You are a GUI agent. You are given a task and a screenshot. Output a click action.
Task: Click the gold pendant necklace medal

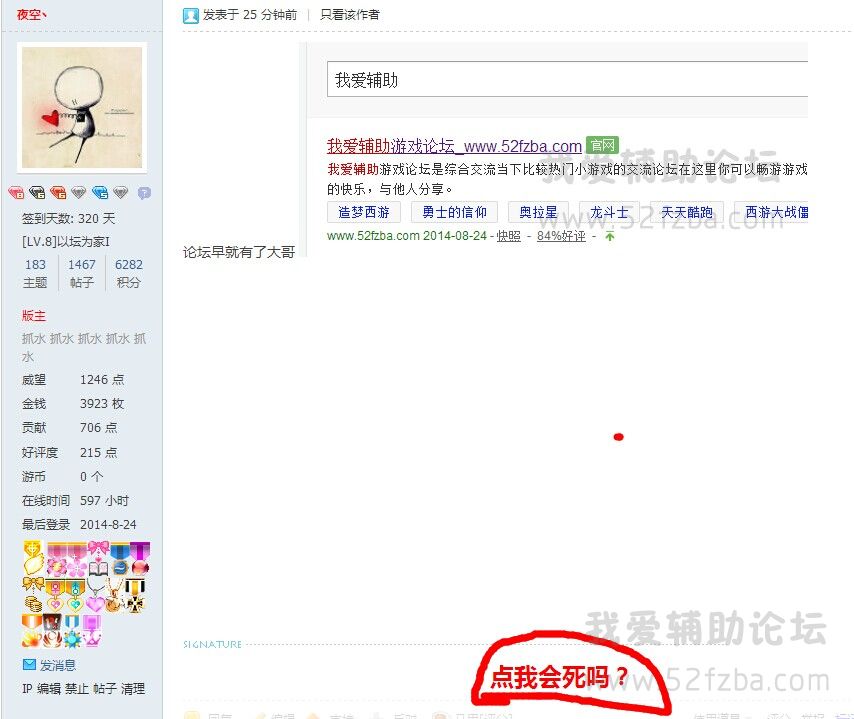(x=115, y=595)
